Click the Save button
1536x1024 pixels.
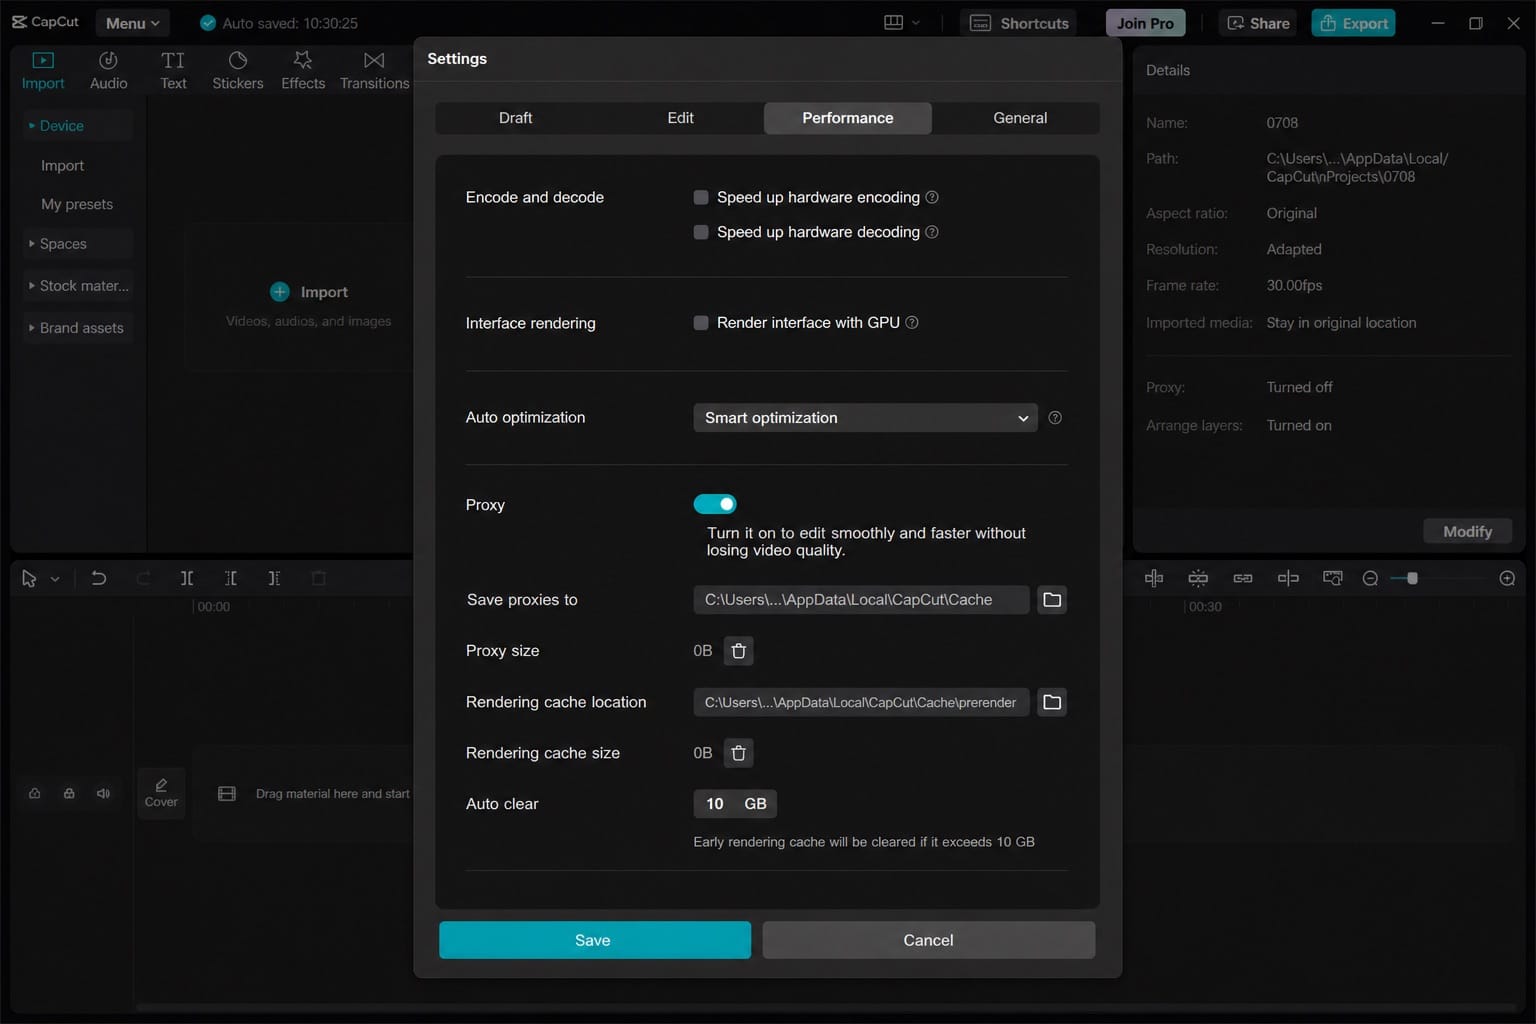point(595,940)
